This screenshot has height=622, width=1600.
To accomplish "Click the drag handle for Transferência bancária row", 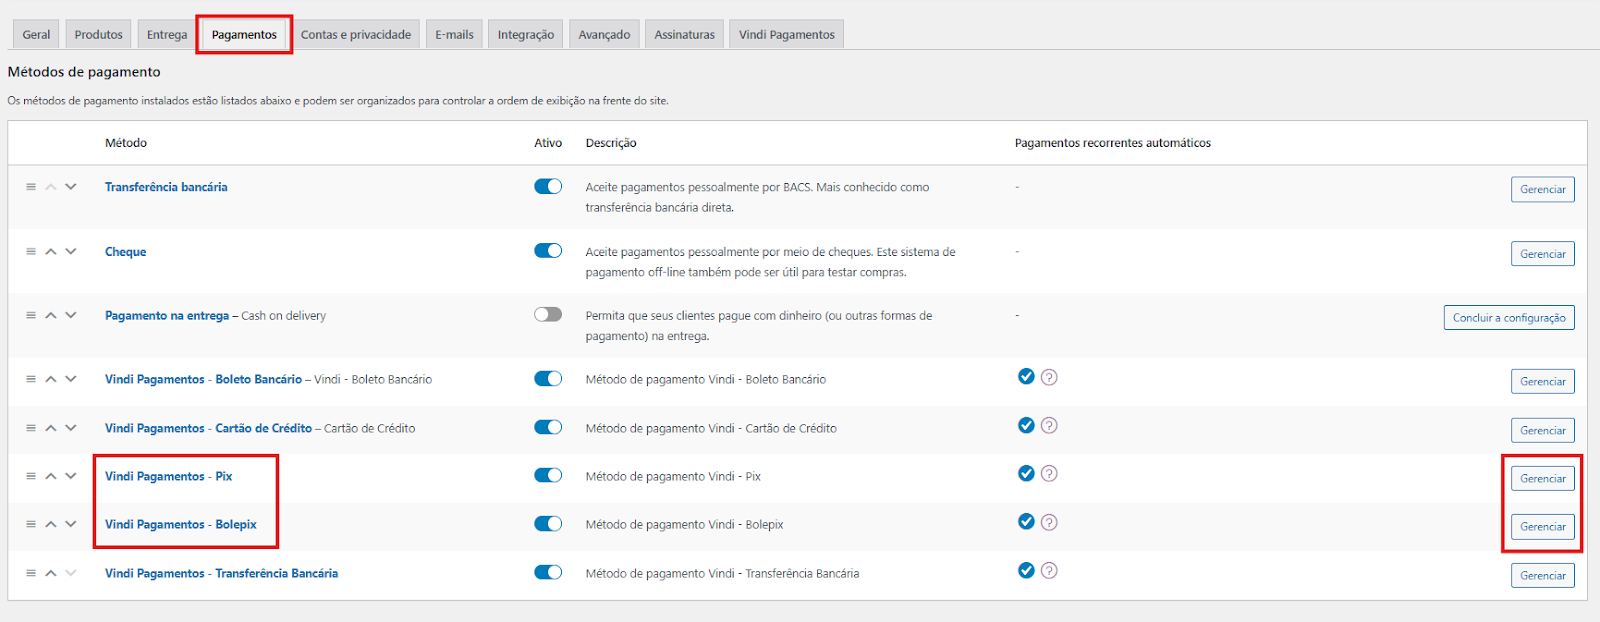I will 31,187.
